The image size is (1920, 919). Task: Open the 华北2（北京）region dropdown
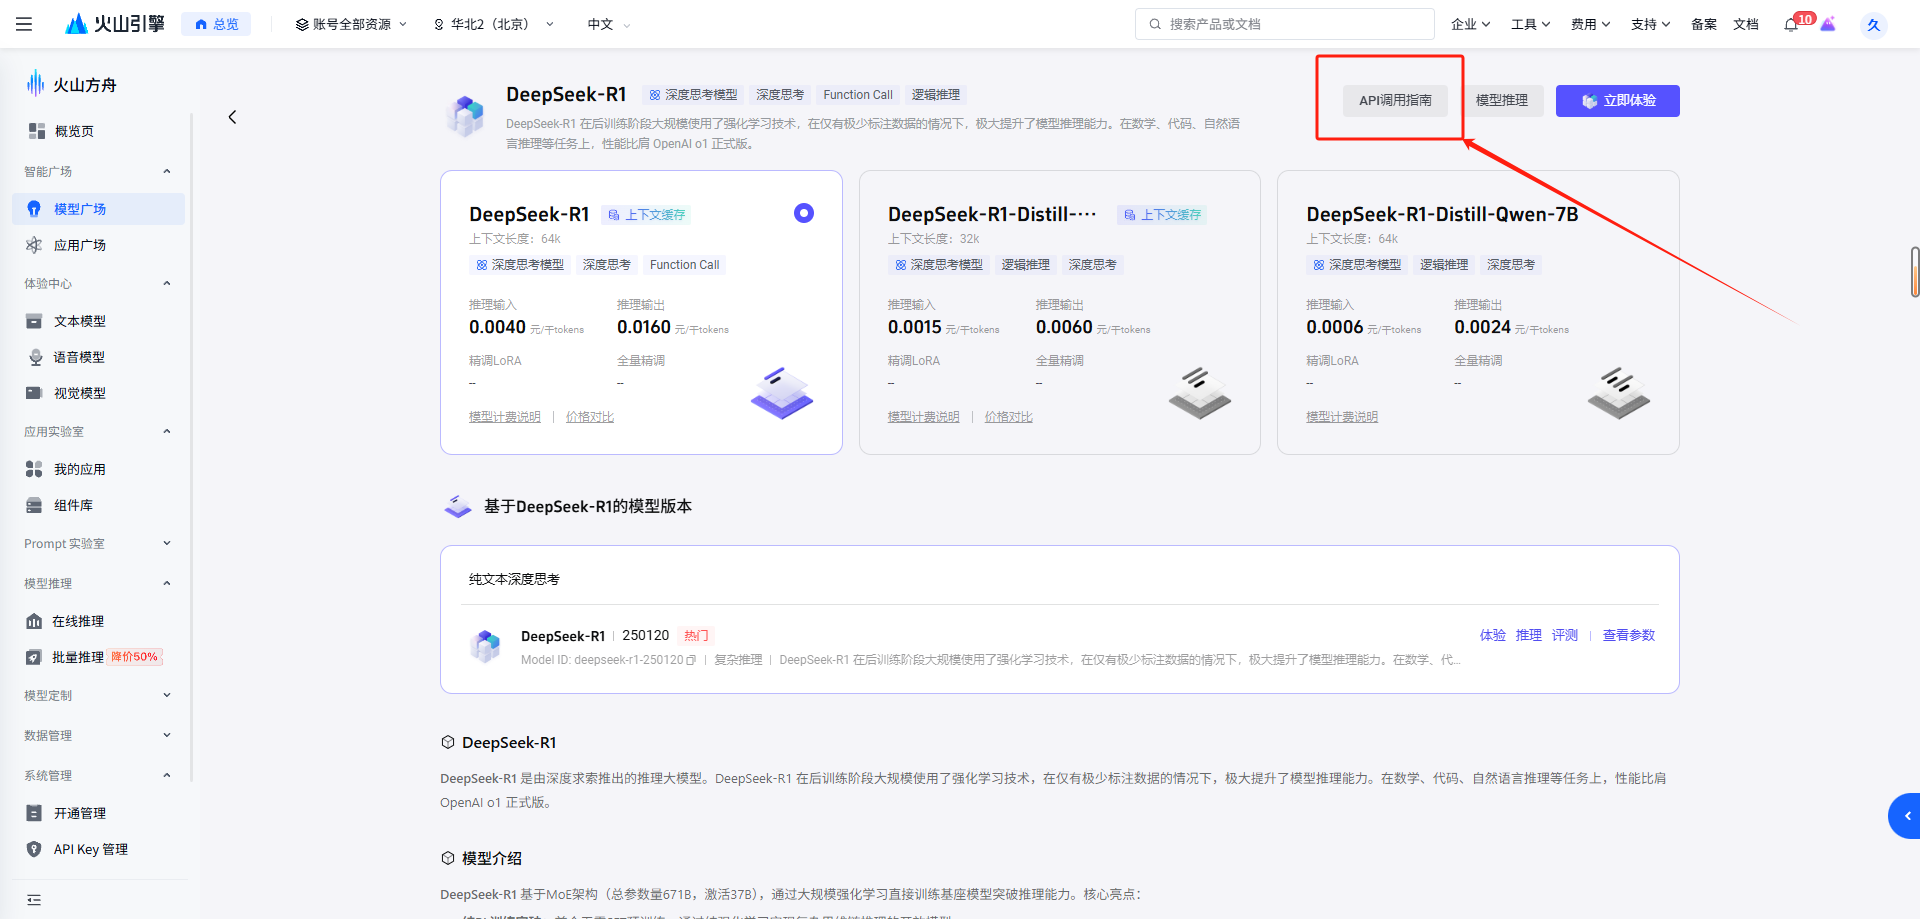pos(493,24)
